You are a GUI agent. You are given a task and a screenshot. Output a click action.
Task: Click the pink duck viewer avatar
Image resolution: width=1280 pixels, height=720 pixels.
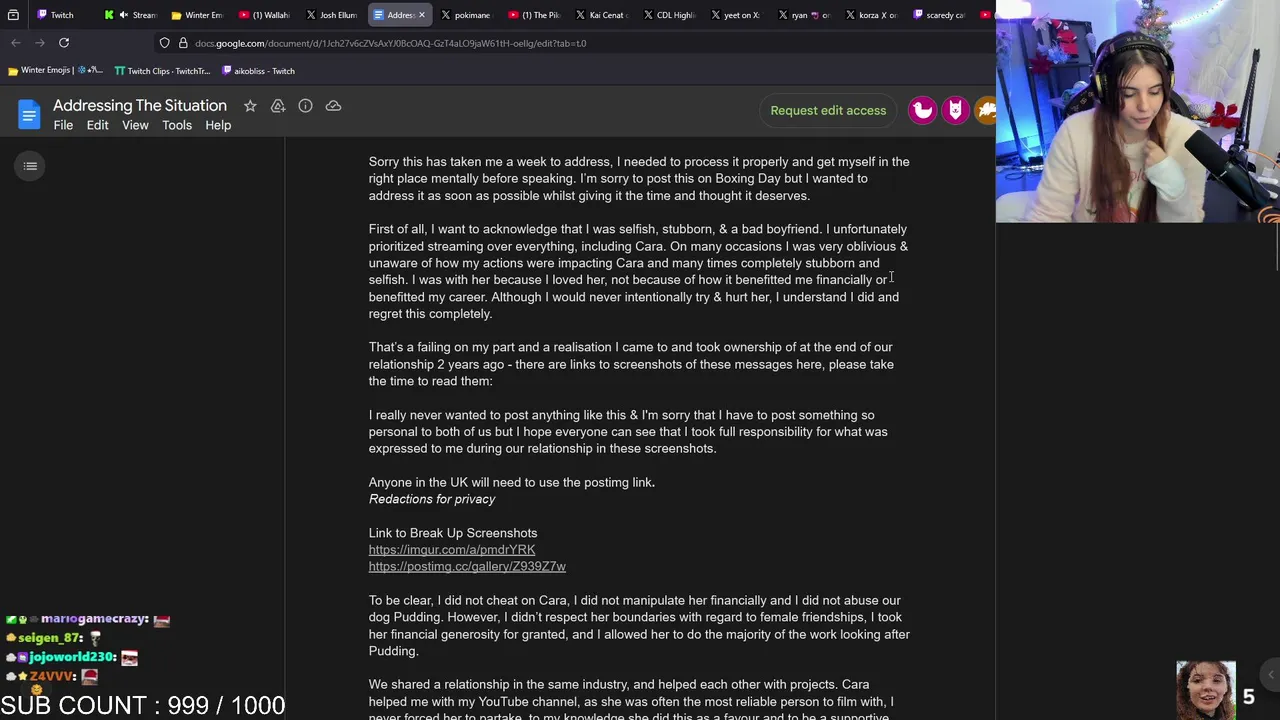point(922,110)
